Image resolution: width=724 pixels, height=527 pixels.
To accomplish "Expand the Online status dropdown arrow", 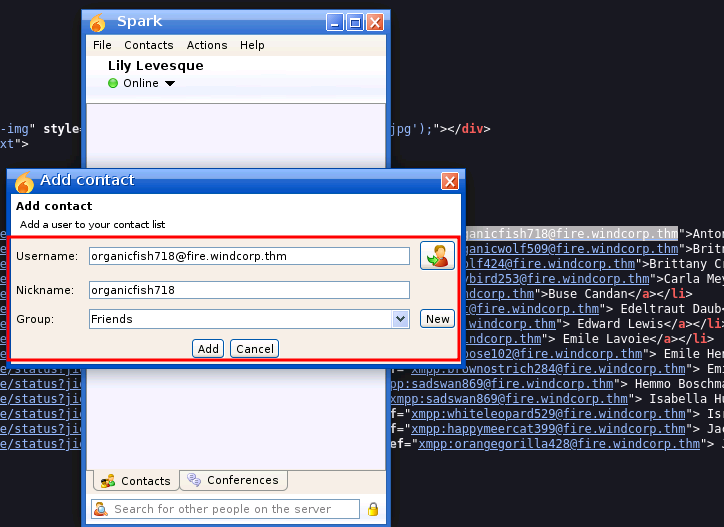I will pyautogui.click(x=170, y=84).
